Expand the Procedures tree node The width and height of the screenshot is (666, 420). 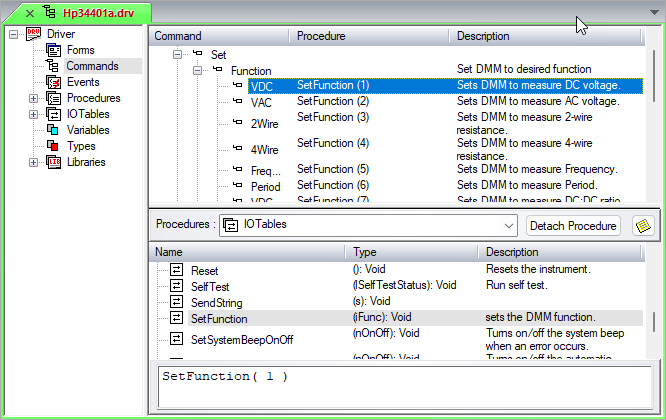34,98
